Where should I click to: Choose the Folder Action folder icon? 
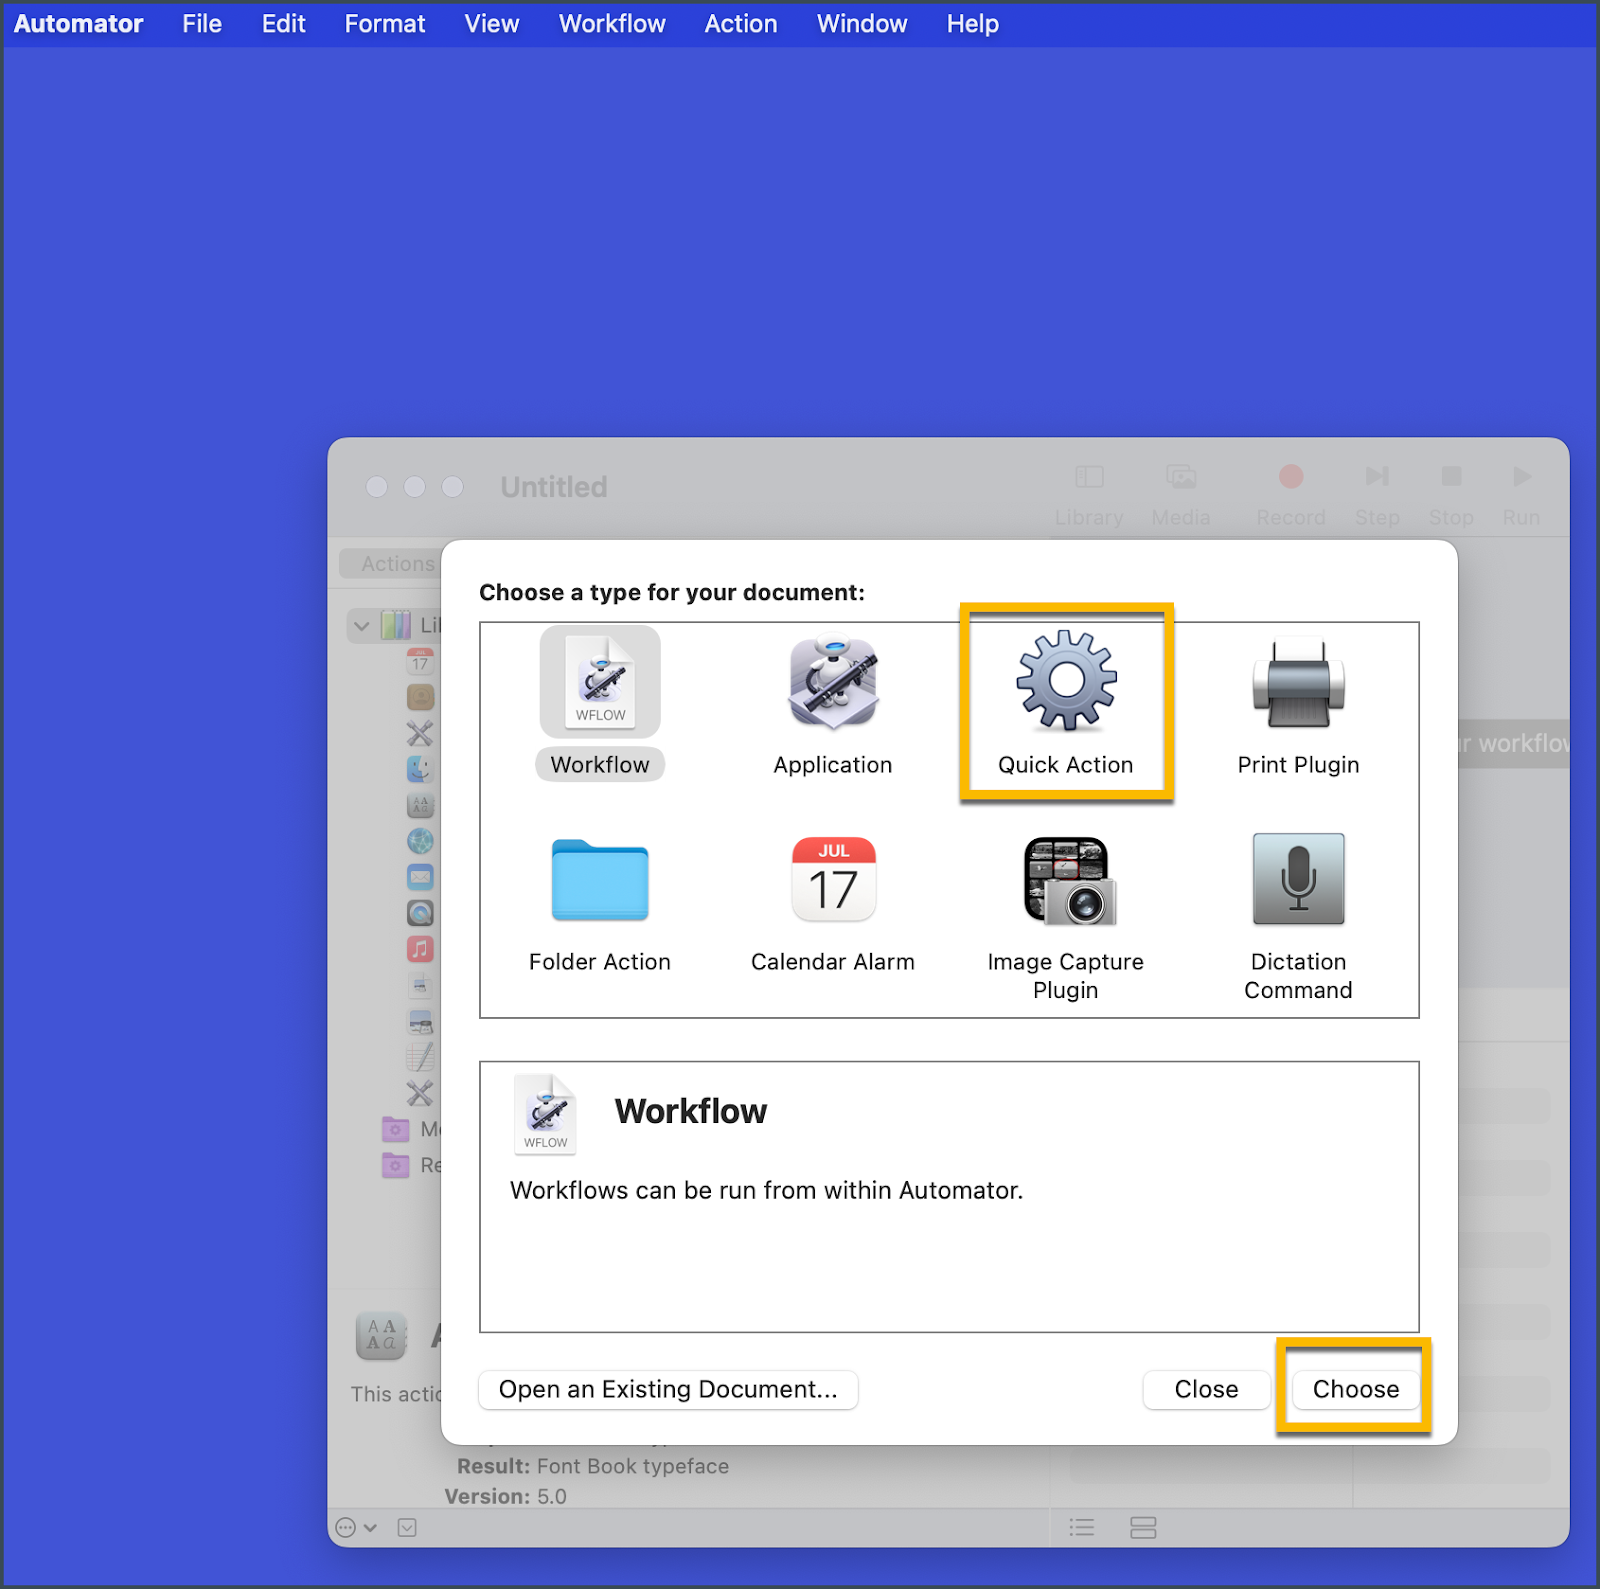(600, 879)
